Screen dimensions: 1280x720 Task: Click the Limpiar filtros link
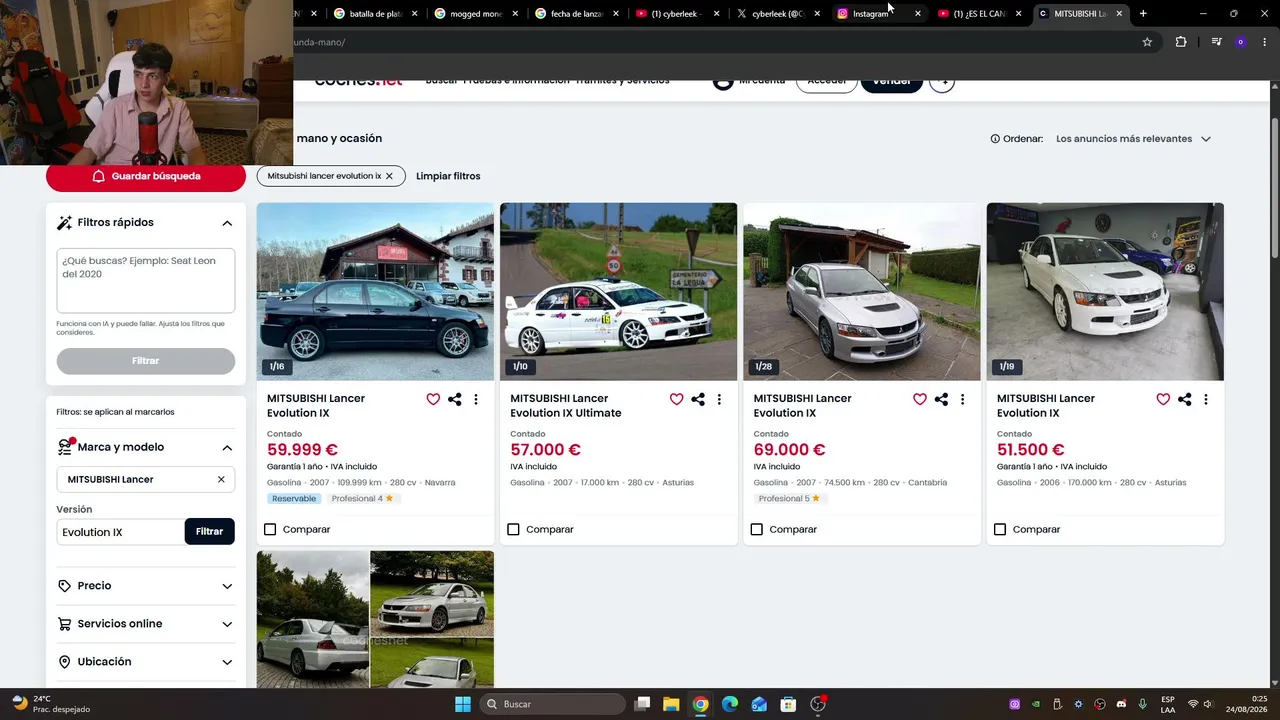[x=448, y=176]
